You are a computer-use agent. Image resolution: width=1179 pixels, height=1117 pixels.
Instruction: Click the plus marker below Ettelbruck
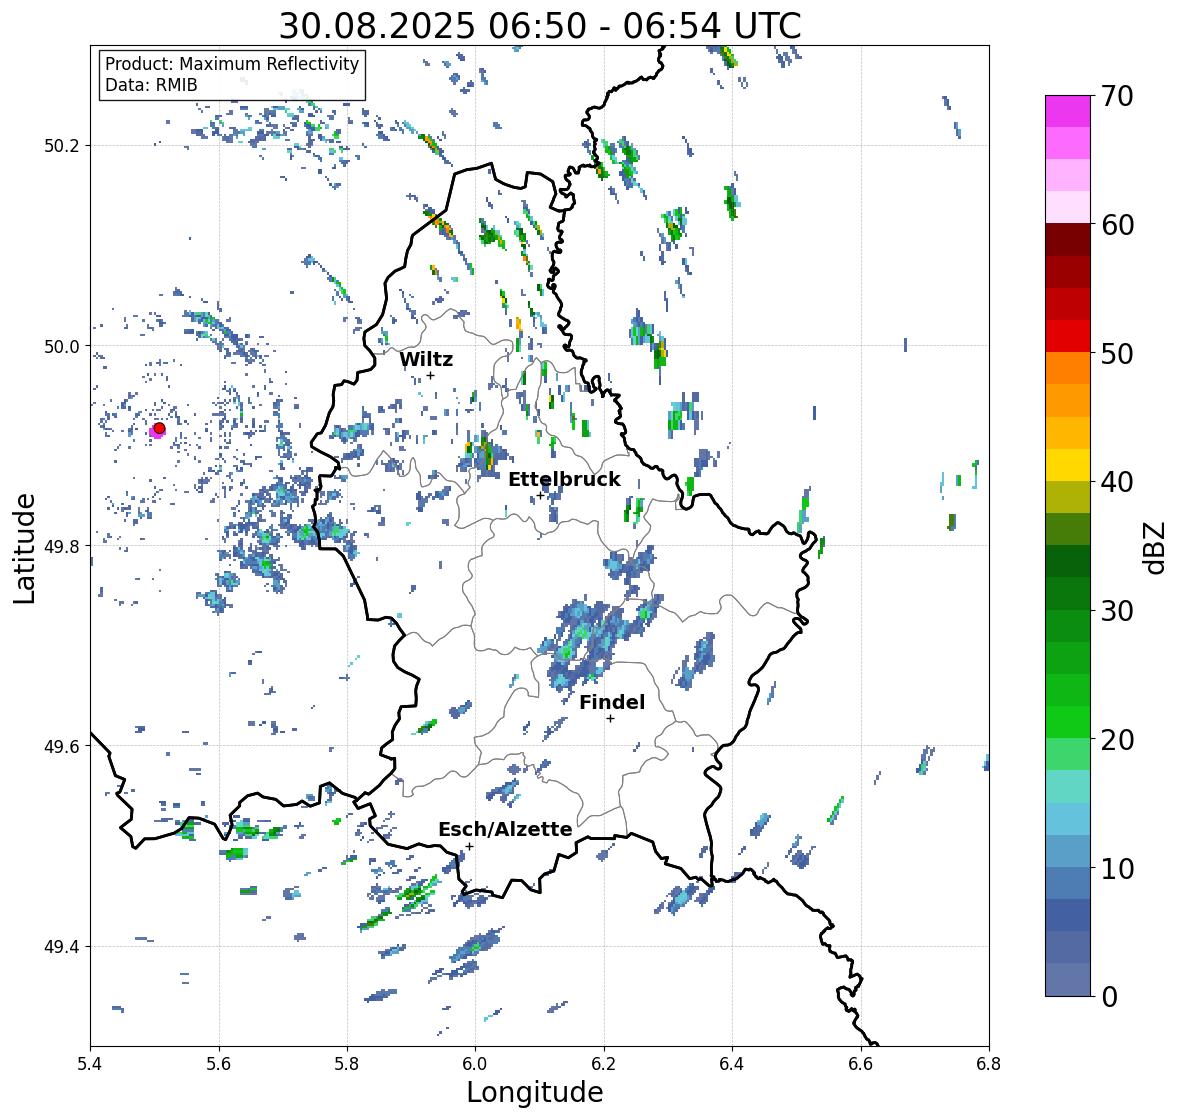(x=540, y=495)
